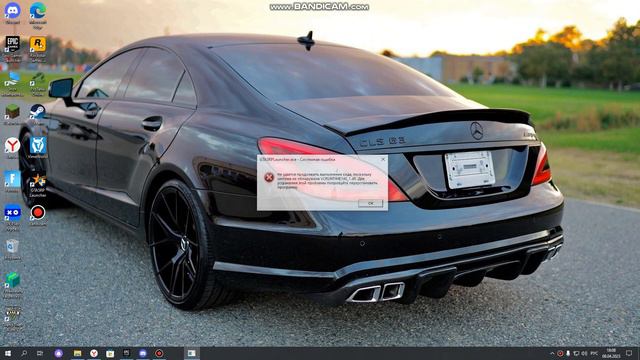Open taskbar search magnifier

coord(24,353)
